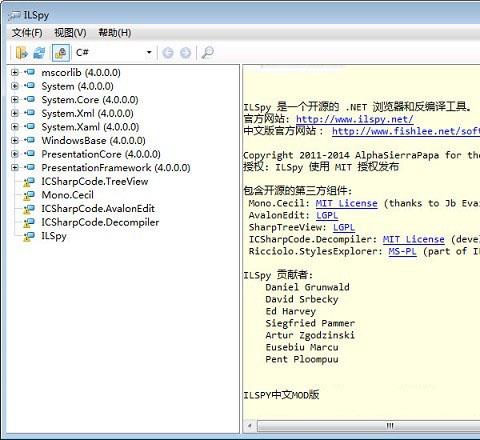The height and width of the screenshot is (440, 480).
Task: Open Mono.Cecil MIT License link
Action: pyautogui.click(x=346, y=203)
